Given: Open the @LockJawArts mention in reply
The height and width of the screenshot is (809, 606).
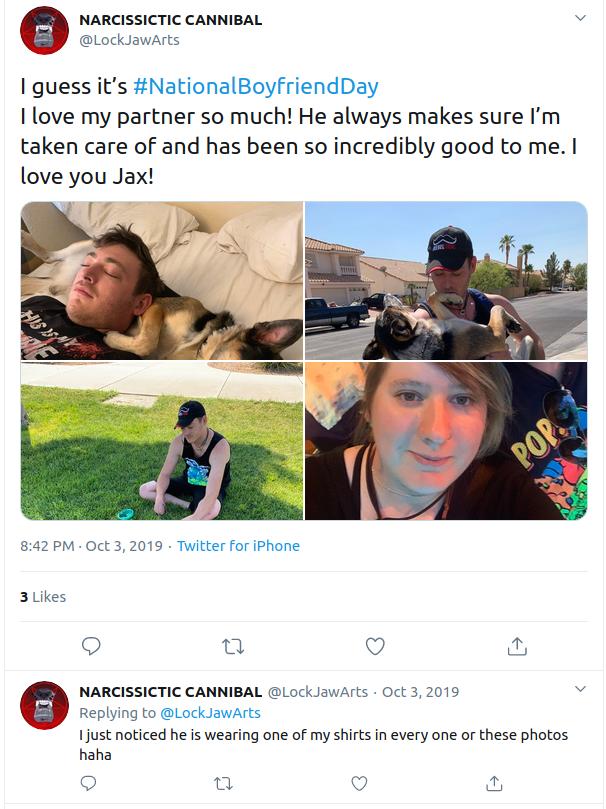Looking at the screenshot, I should coord(210,713).
